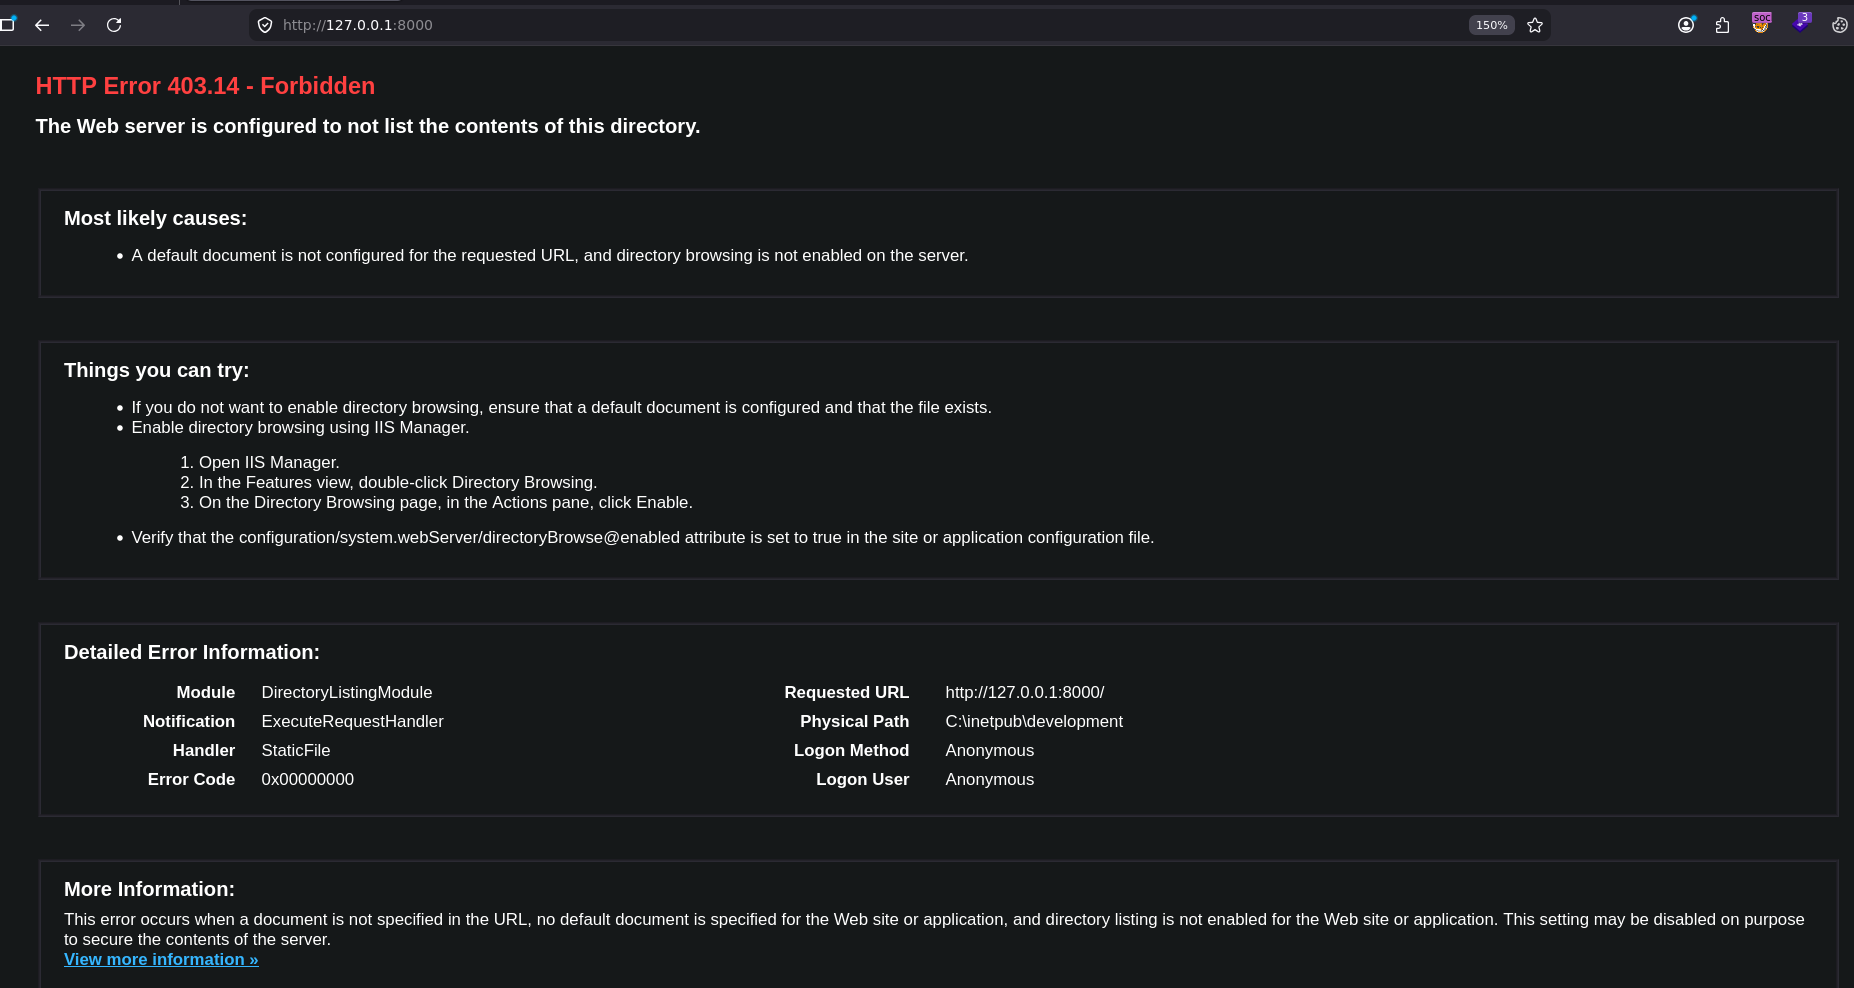Go back to the previous page
Image resolution: width=1854 pixels, height=988 pixels.
pyautogui.click(x=42, y=25)
